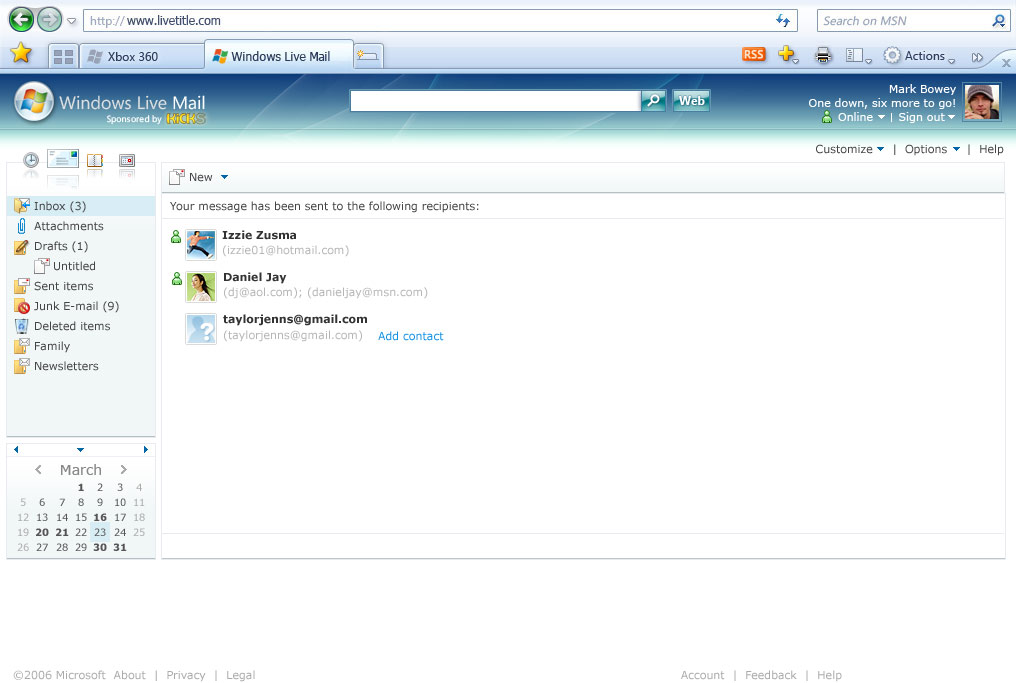The image size is (1016, 683).
Task: Select Junk E-mail folder
Action: point(76,306)
